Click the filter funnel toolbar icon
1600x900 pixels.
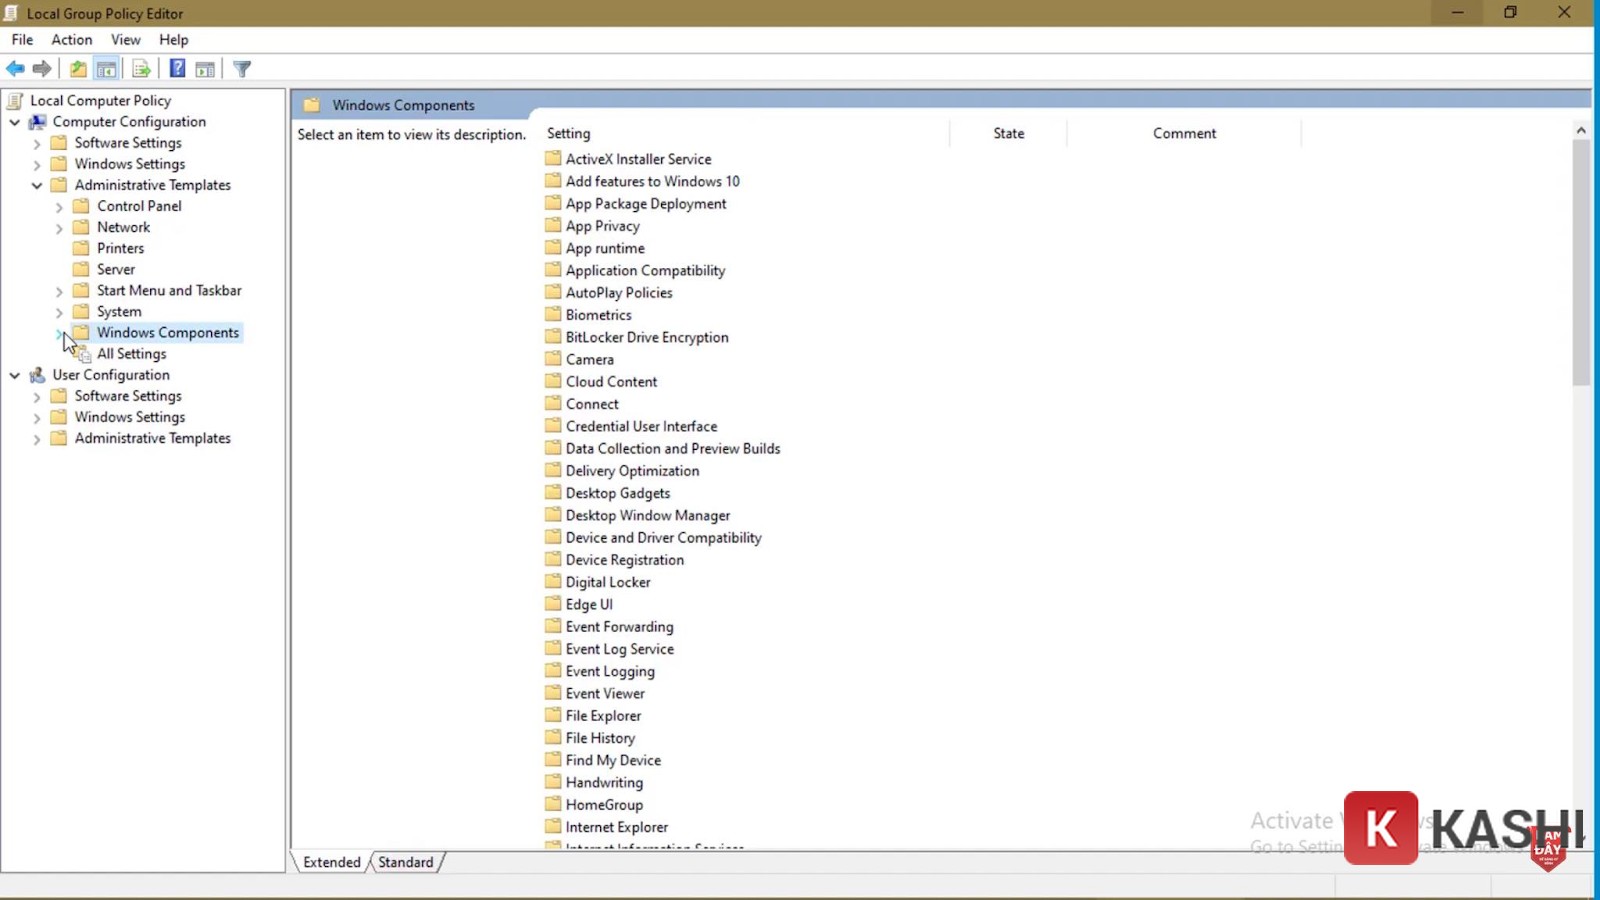coord(241,68)
